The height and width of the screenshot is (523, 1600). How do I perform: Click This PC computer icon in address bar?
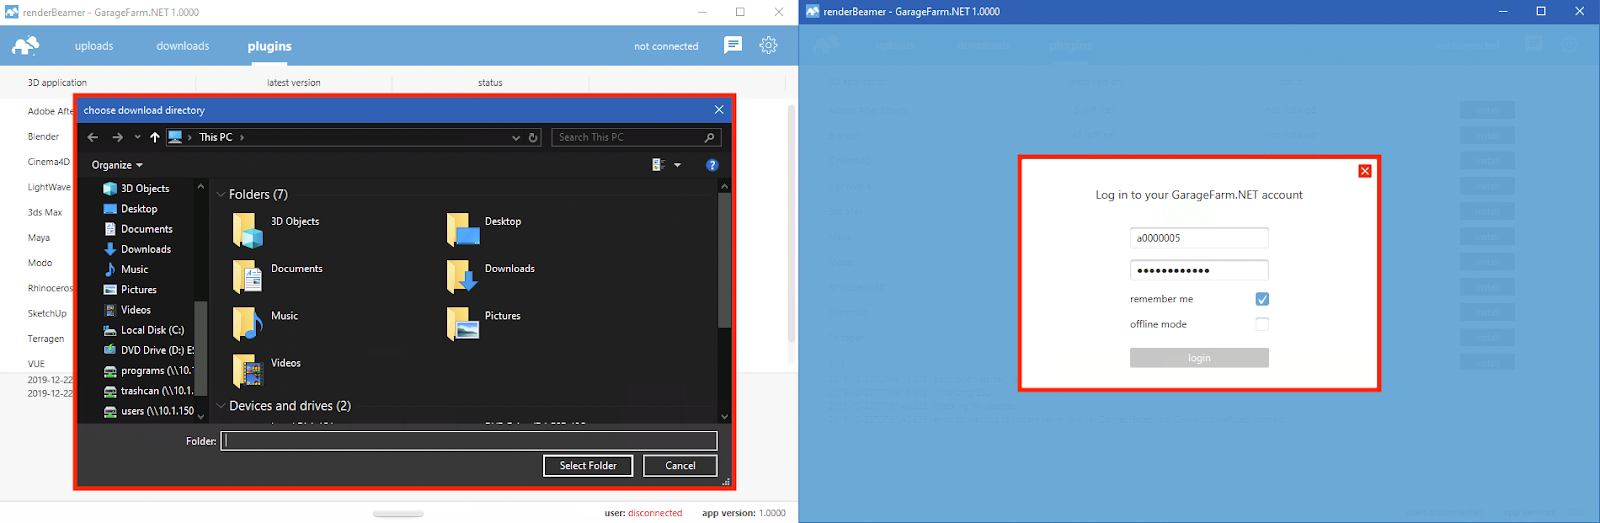coord(175,137)
